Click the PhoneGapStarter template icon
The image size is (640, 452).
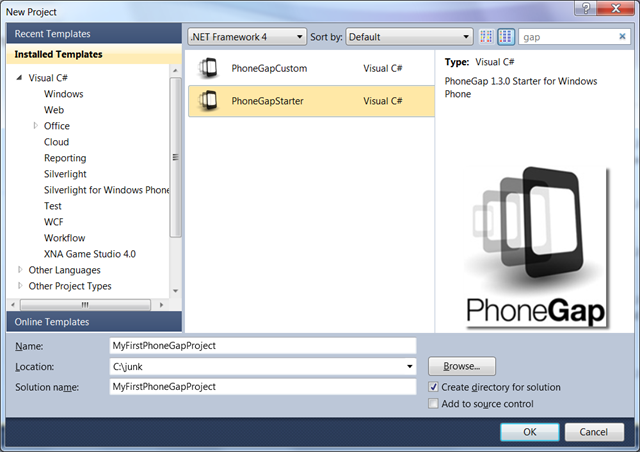pos(208,100)
